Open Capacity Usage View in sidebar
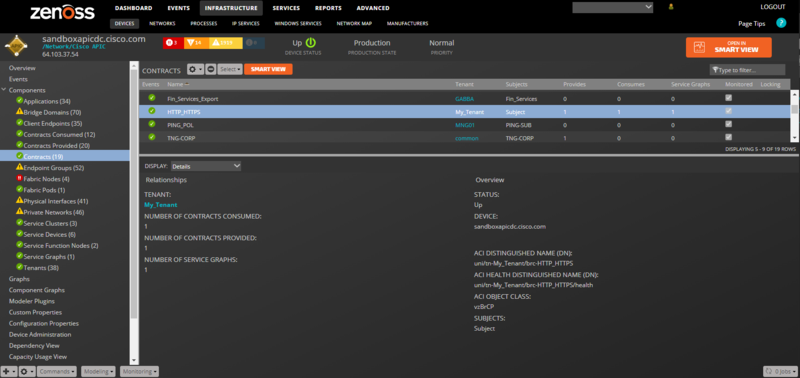800x378 pixels. 38,357
